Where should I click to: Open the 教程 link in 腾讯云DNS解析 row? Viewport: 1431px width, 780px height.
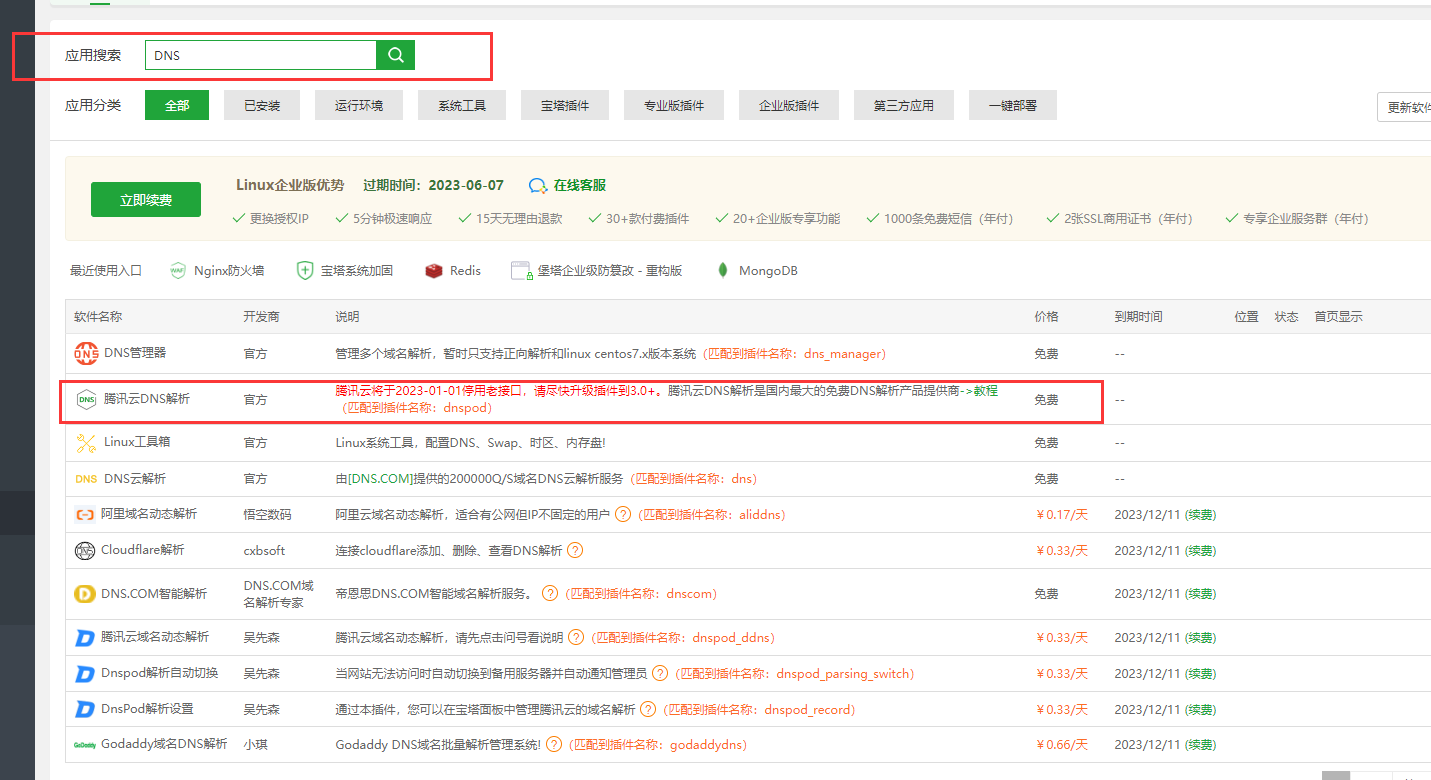(x=985, y=391)
